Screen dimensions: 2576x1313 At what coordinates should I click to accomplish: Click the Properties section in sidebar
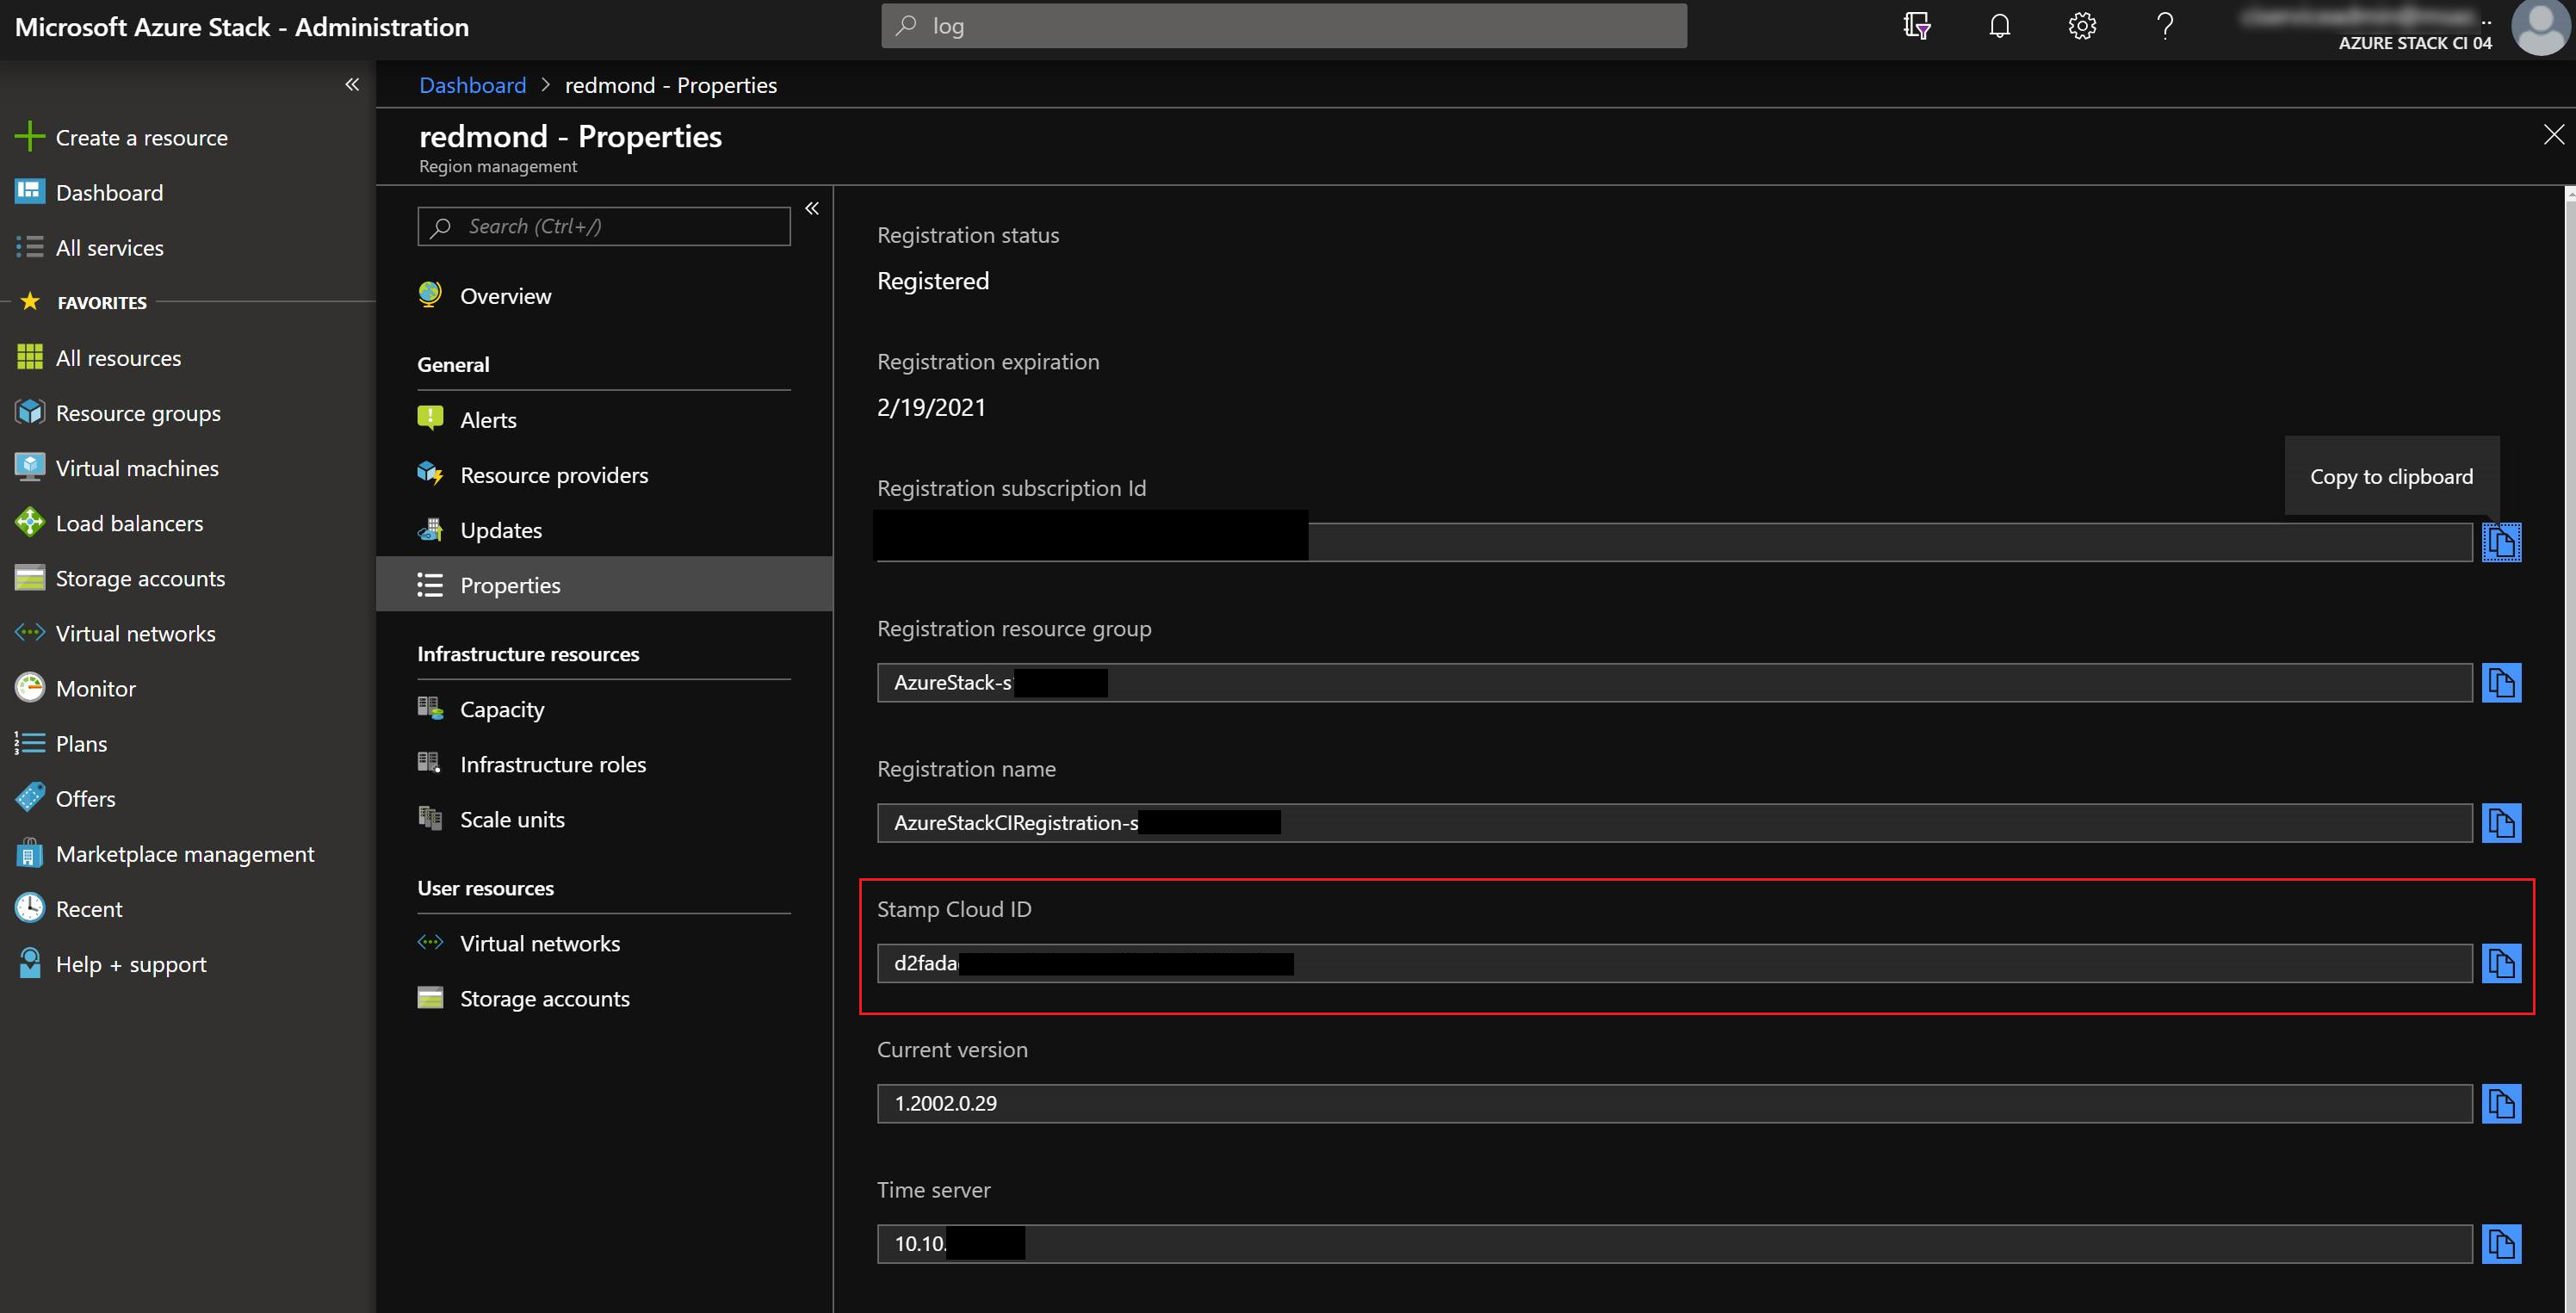tap(511, 583)
